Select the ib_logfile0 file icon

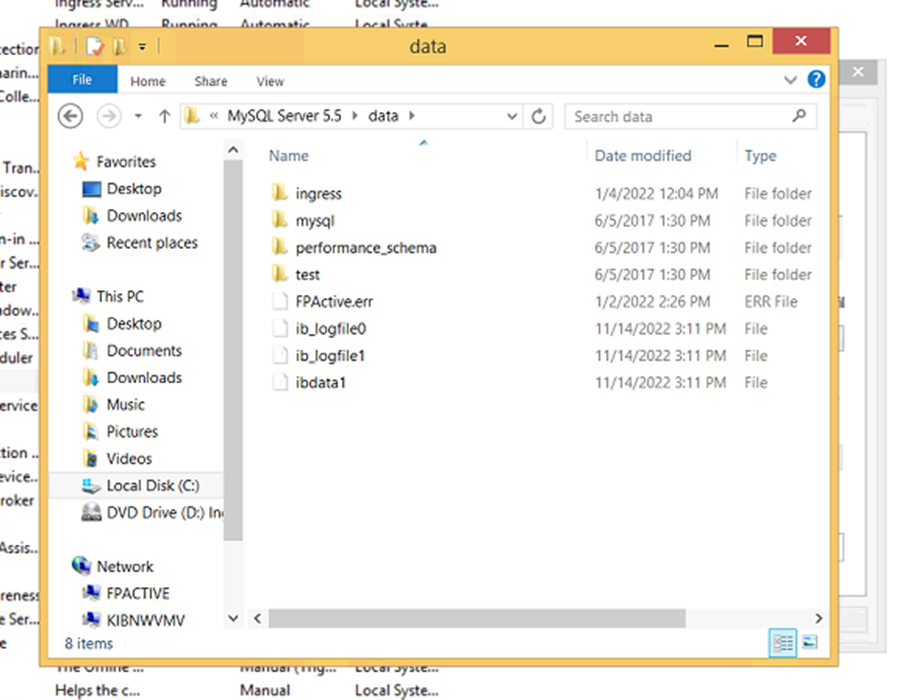pyautogui.click(x=280, y=328)
